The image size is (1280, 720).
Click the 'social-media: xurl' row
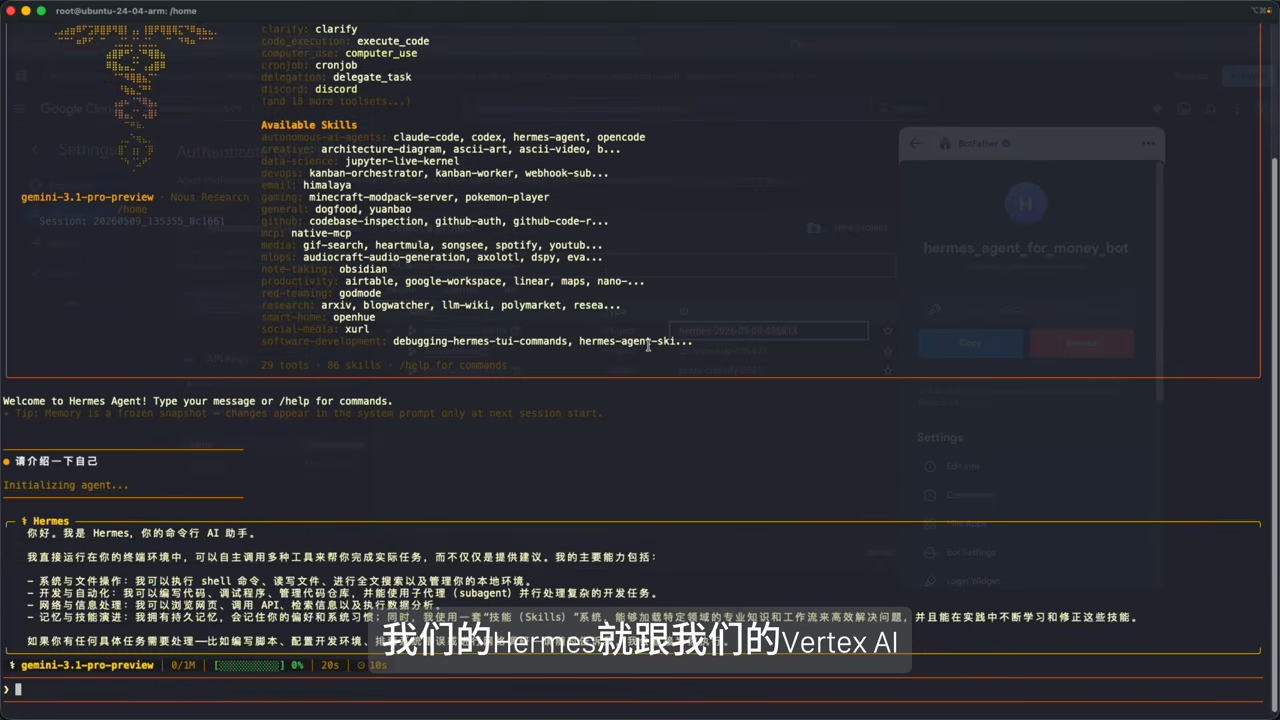[x=315, y=329]
